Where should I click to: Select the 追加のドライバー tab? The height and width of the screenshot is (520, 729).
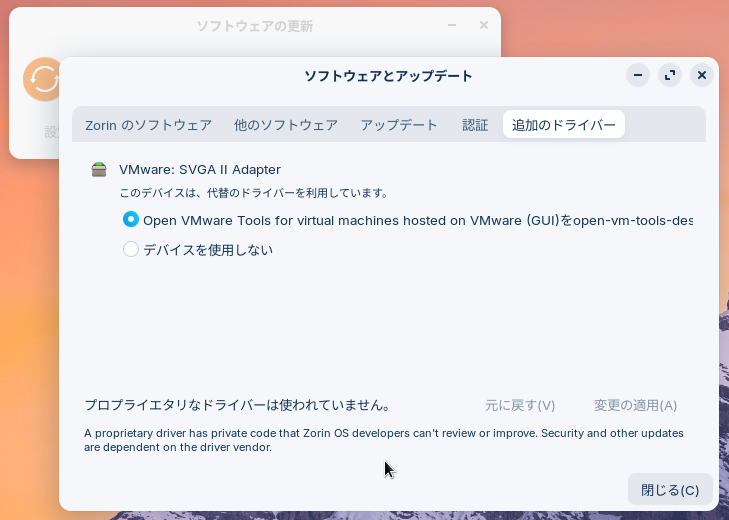click(564, 125)
